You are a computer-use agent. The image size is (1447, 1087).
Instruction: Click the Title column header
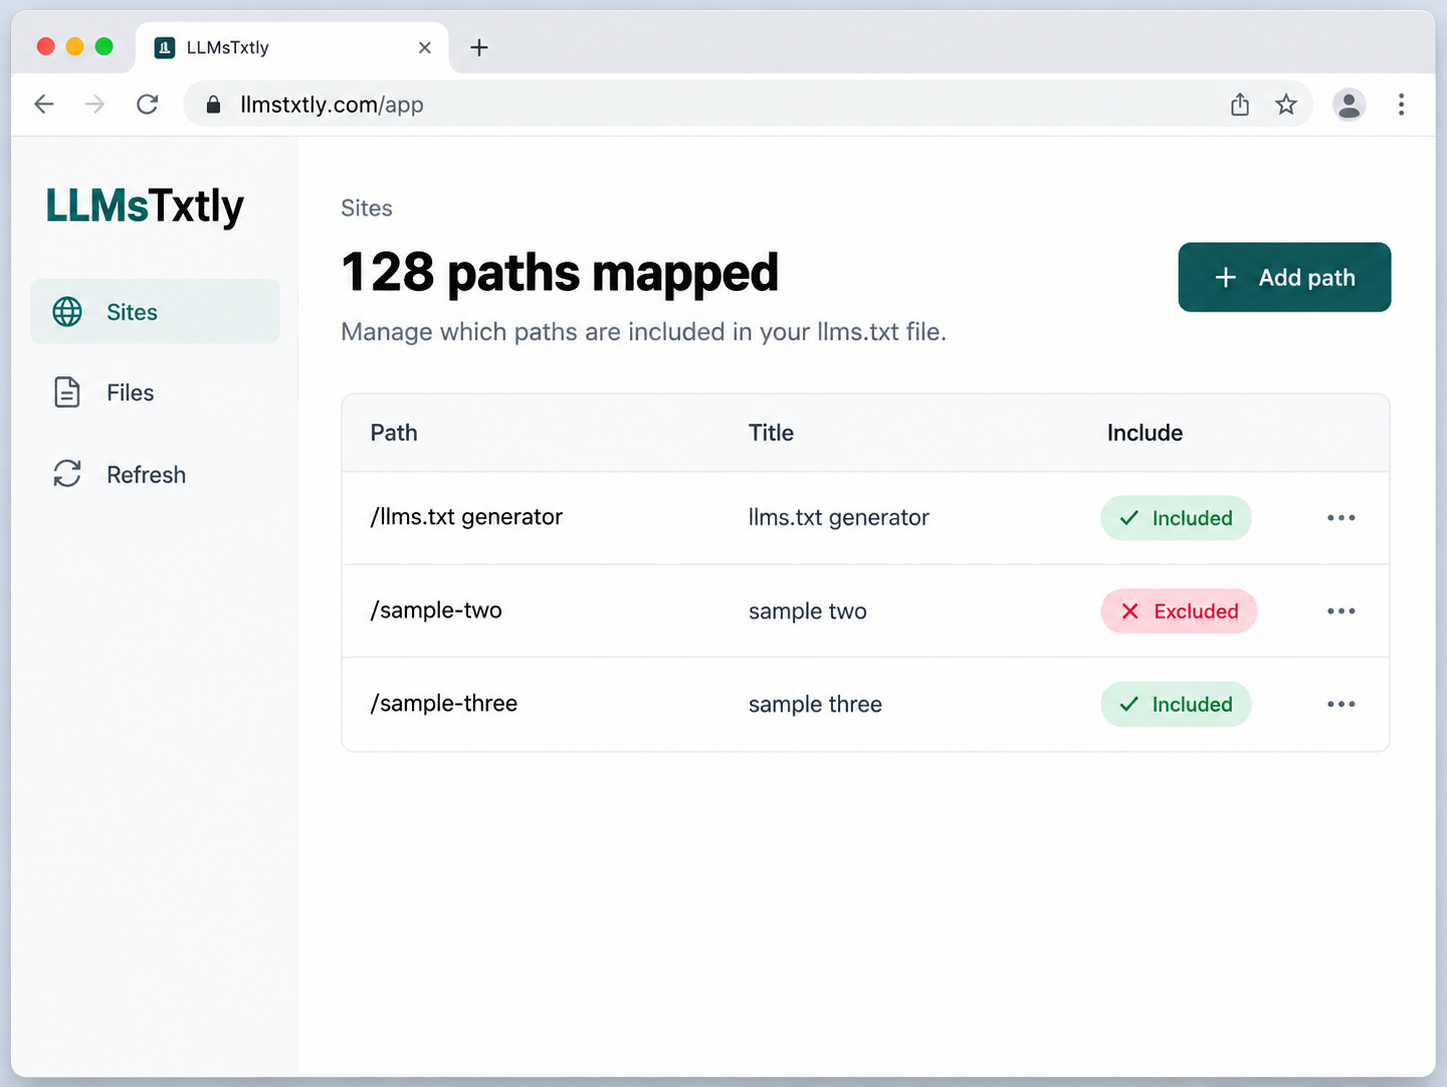click(771, 433)
